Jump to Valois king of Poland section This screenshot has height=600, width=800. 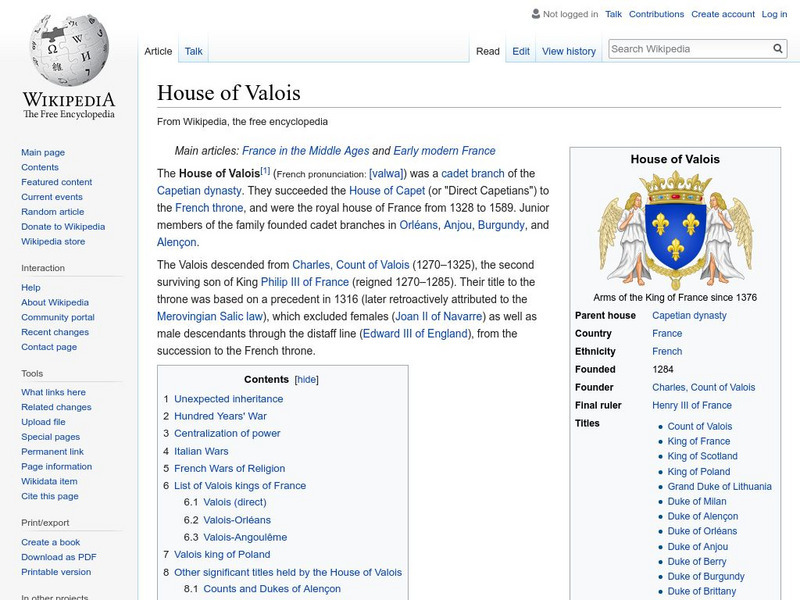click(222, 554)
